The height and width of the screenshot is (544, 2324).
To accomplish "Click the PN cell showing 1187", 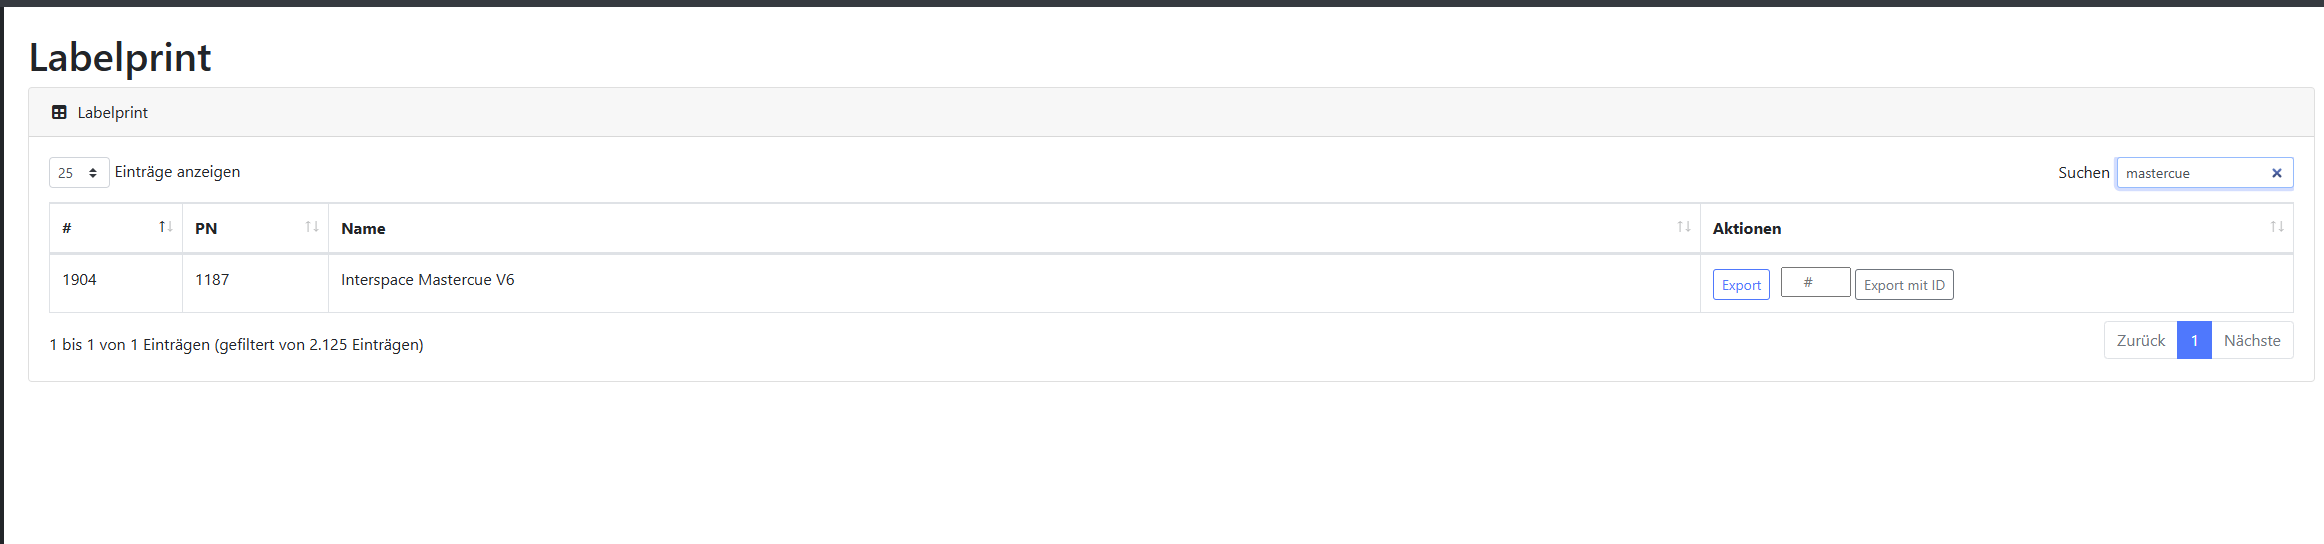I will click(x=212, y=280).
